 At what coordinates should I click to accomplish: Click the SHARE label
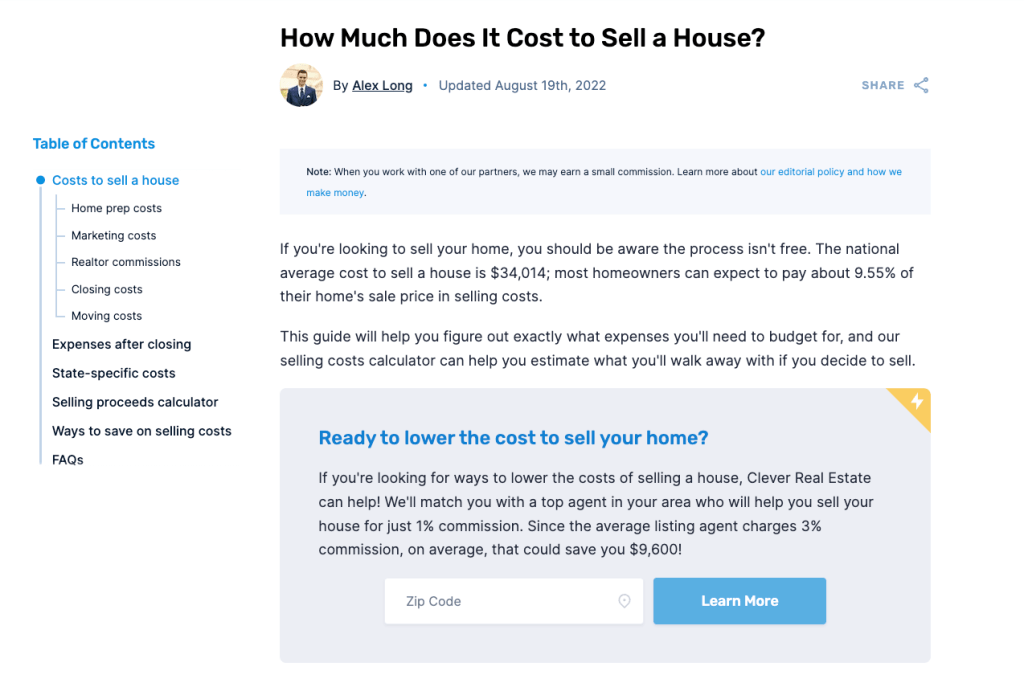pos(882,85)
